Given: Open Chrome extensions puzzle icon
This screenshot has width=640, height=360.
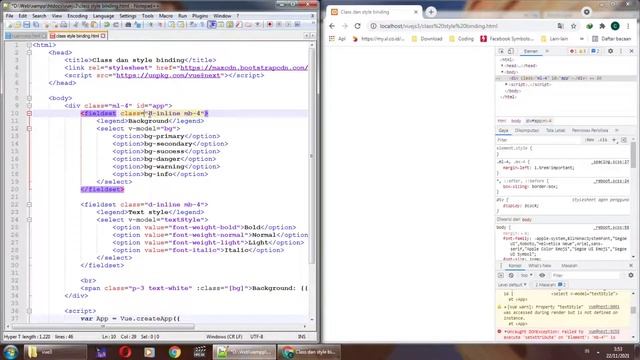Looking at the screenshot, I should click(602, 26).
